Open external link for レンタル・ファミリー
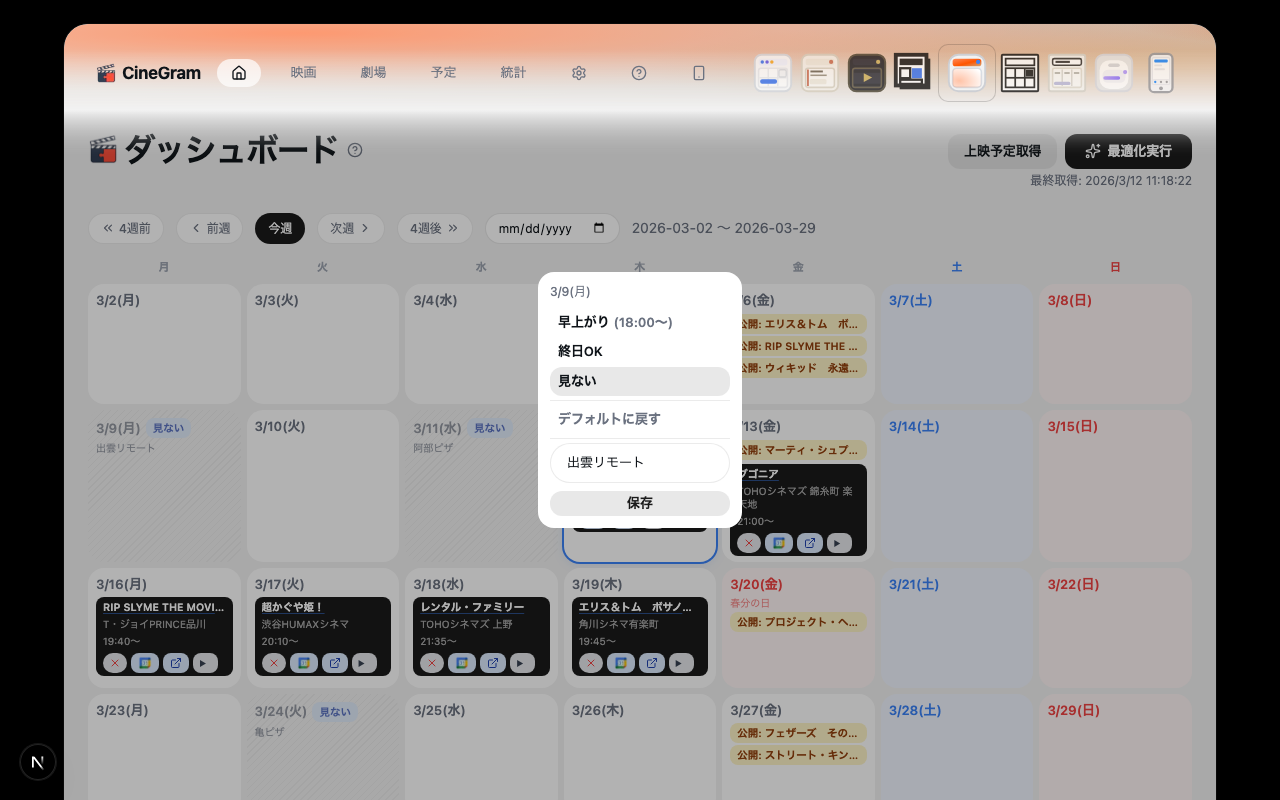Image resolution: width=1280 pixels, height=800 pixels. [x=492, y=662]
